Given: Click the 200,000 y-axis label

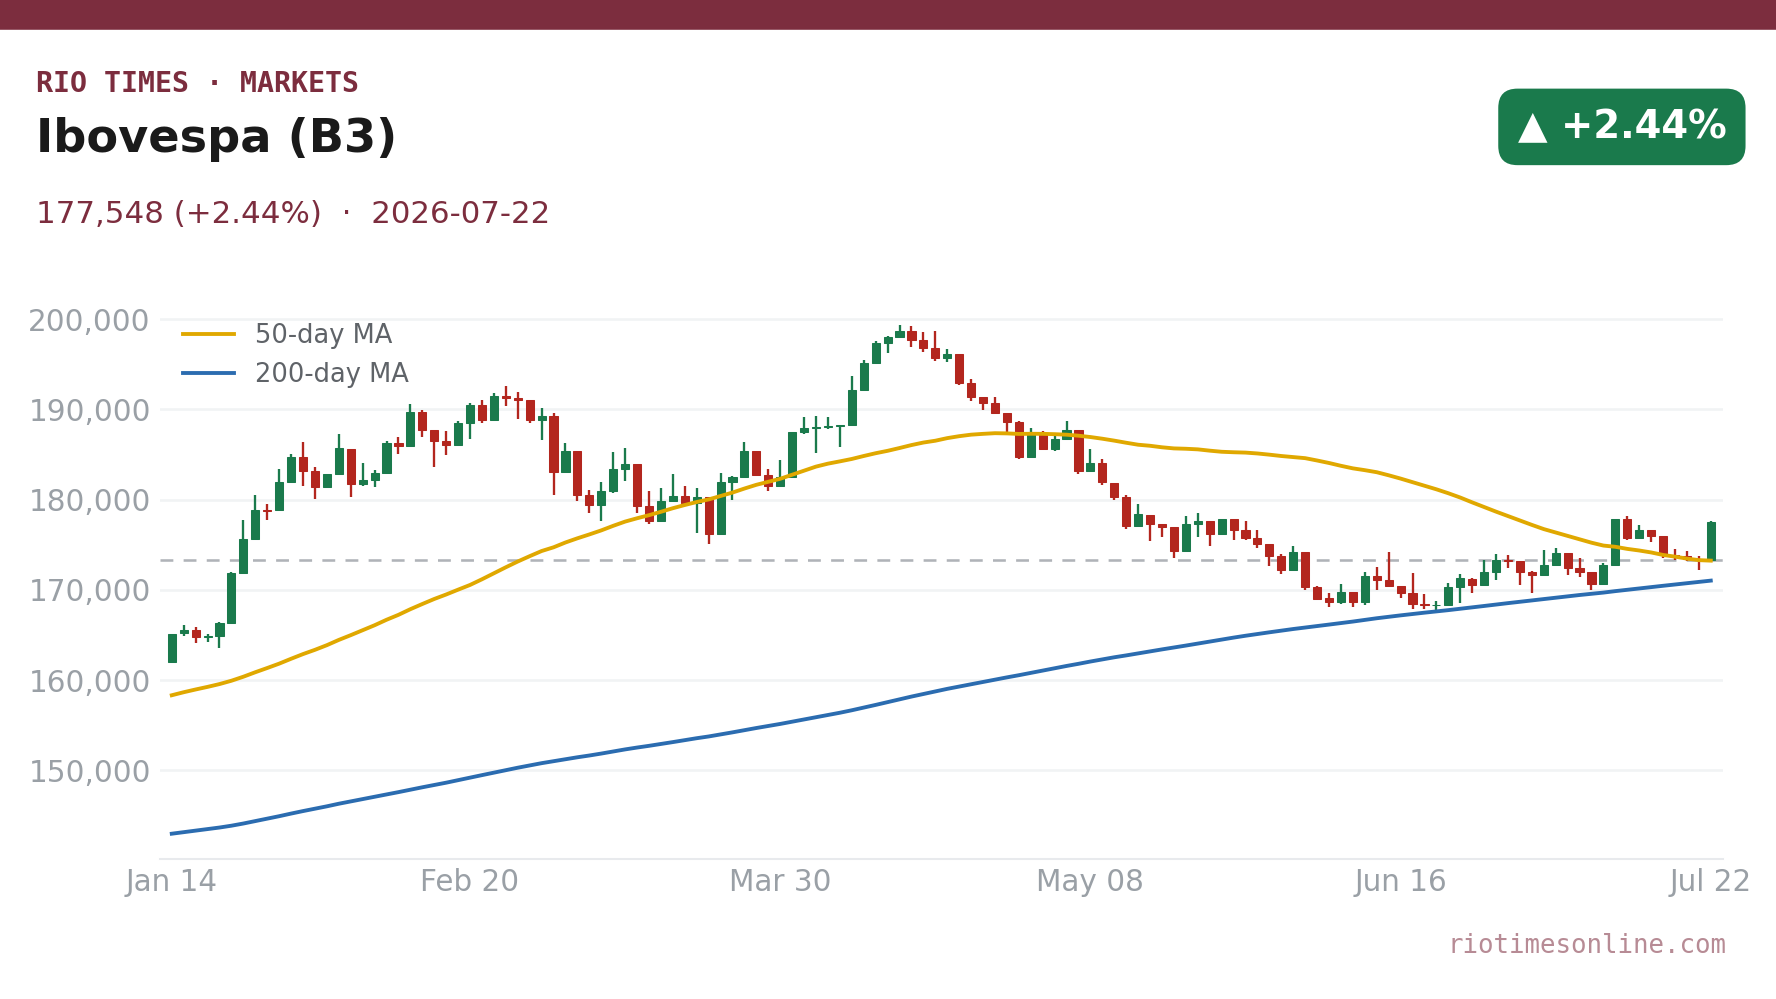Looking at the screenshot, I should 88,321.
